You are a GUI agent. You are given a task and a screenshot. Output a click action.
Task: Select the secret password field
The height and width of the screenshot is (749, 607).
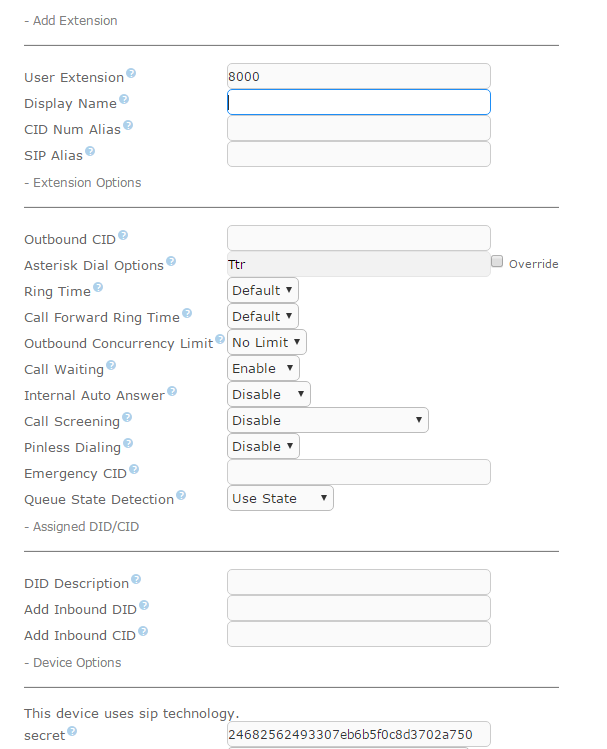[x=358, y=734]
